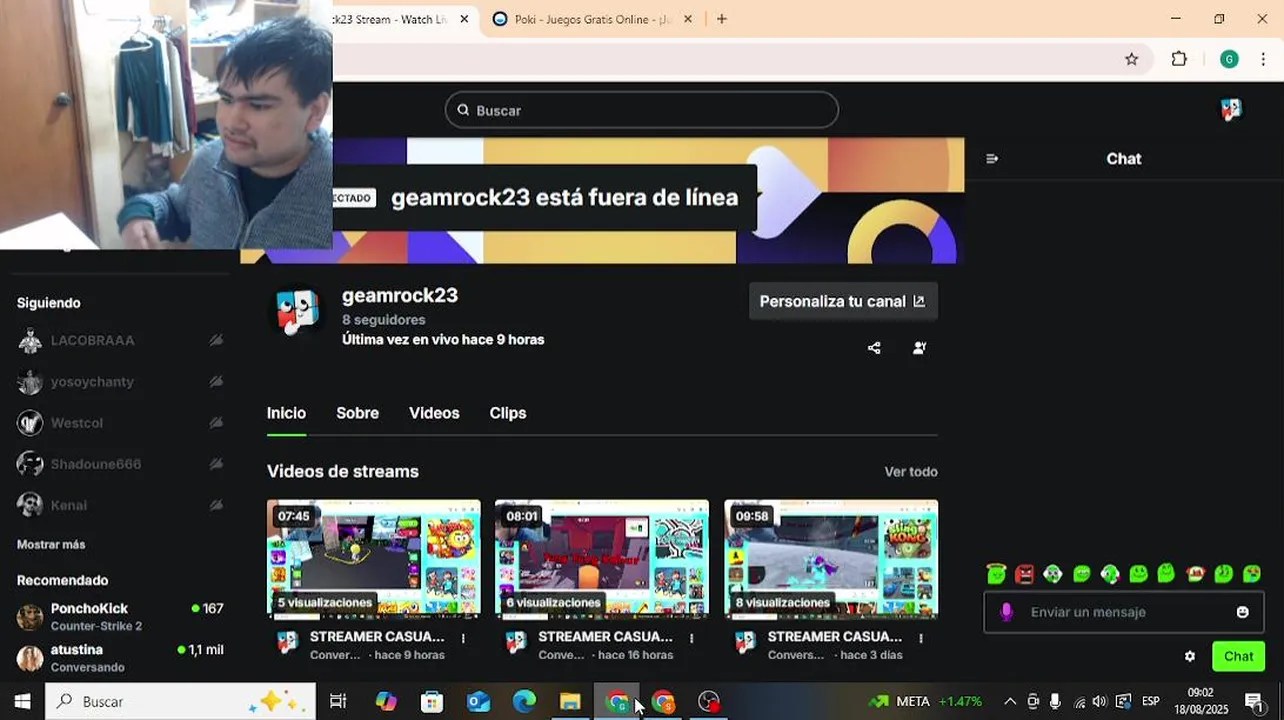Open Chrome three-dot menu
The width and height of the screenshot is (1284, 720).
(x=1263, y=59)
